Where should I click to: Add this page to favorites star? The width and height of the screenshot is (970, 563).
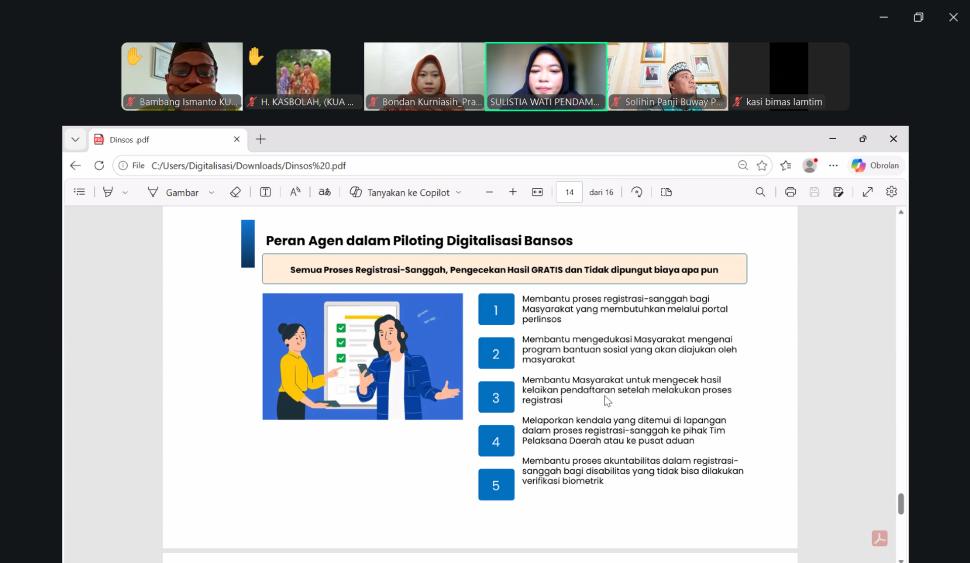(762, 165)
